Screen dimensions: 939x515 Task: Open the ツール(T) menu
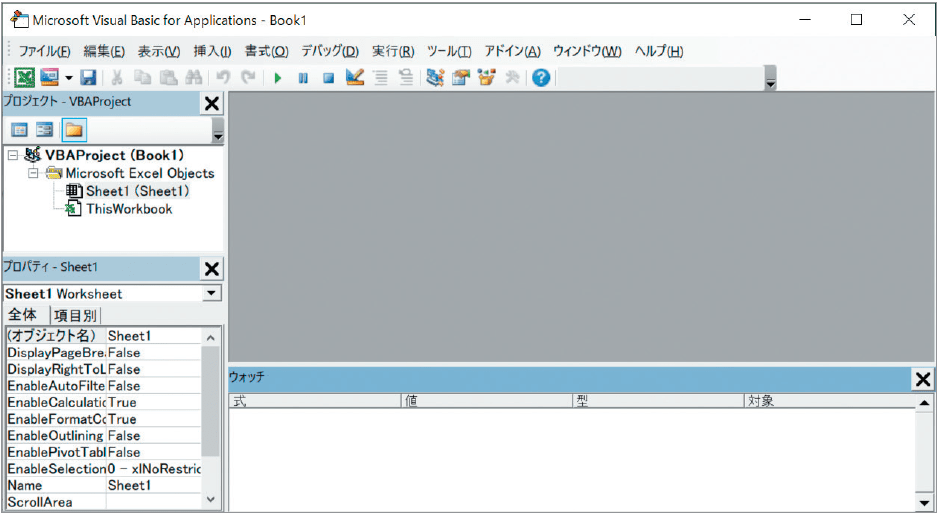click(x=449, y=52)
